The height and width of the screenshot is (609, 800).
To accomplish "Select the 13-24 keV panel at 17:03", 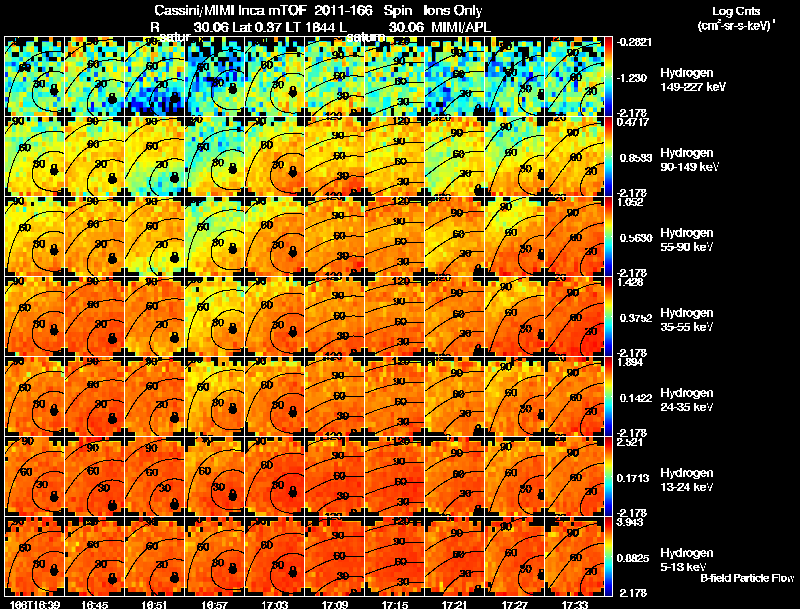I will [274, 477].
